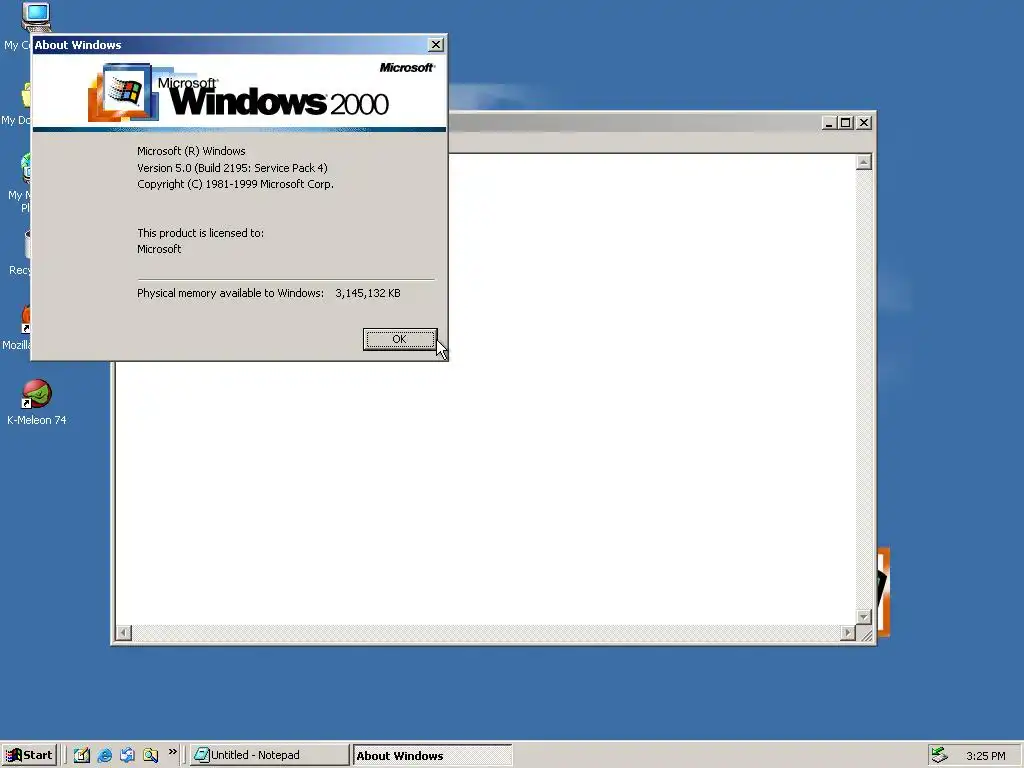This screenshot has height=768, width=1024.
Task: Click the "Copyright (C) 1981-1999 Microsoft Corp." line
Action: [x=235, y=184]
